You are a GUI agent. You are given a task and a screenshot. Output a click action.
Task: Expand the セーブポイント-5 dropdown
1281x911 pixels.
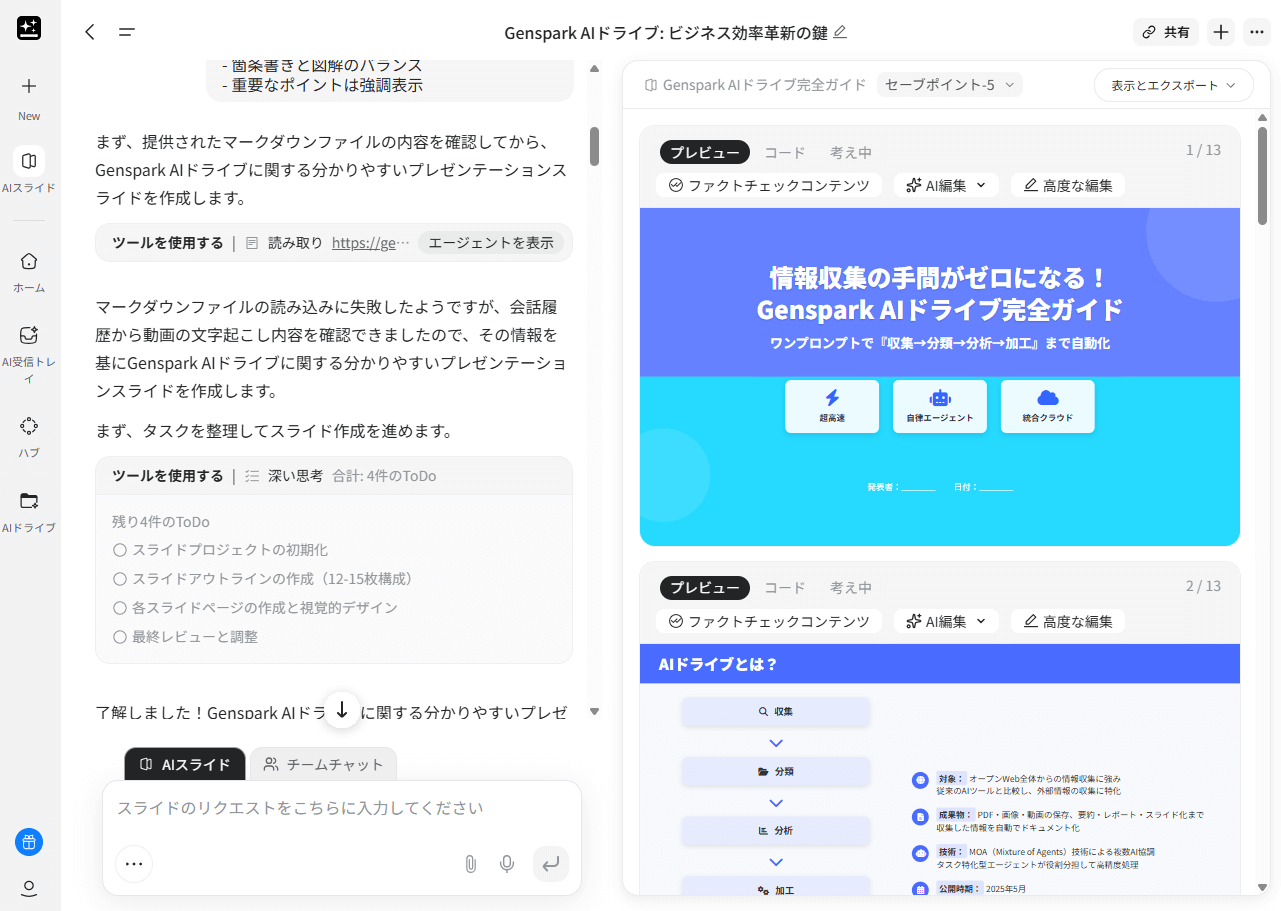[949, 85]
